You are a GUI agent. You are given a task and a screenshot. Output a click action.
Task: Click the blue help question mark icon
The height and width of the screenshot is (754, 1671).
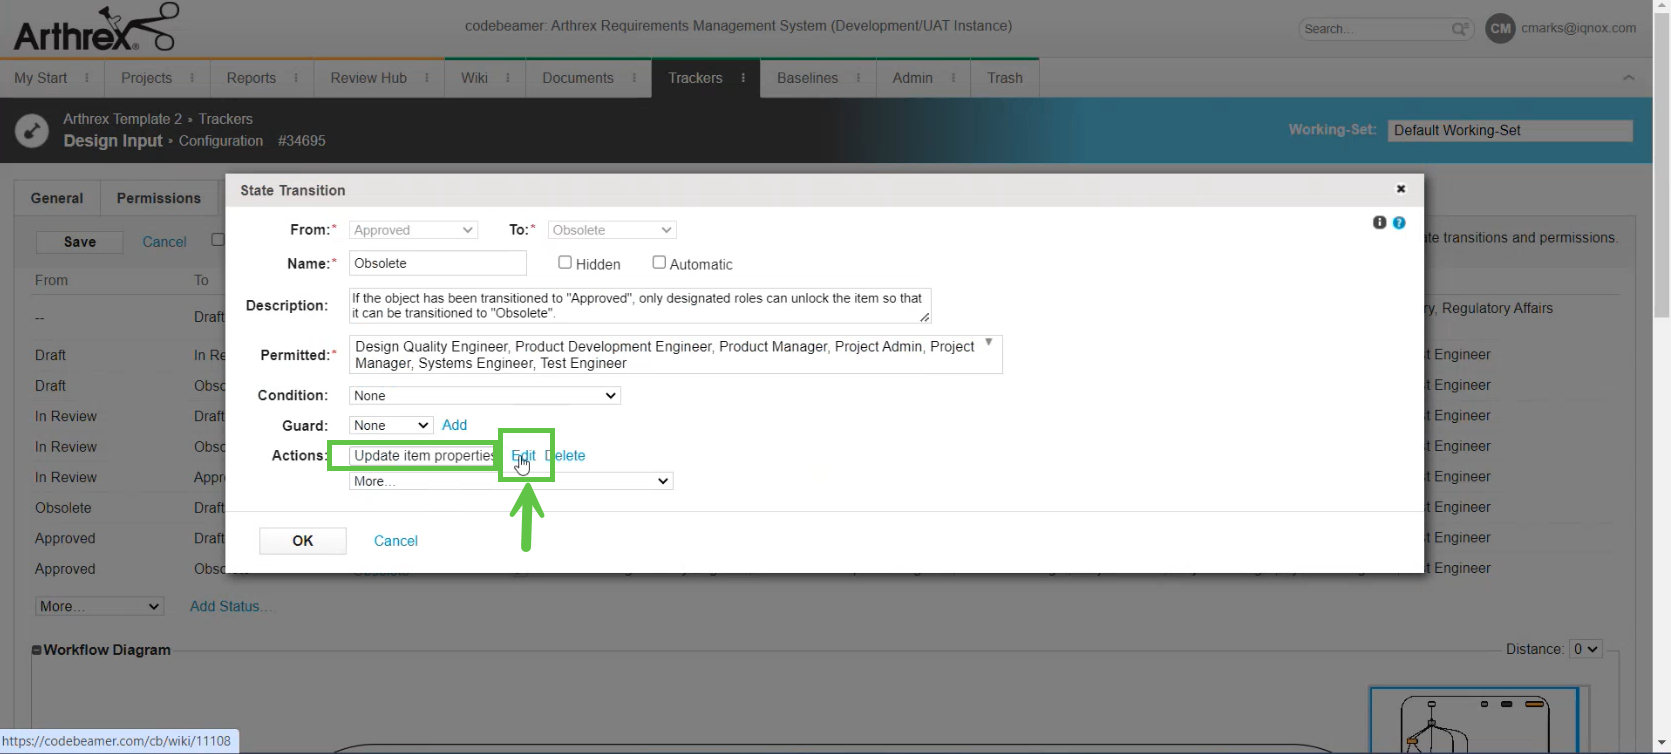1399,222
